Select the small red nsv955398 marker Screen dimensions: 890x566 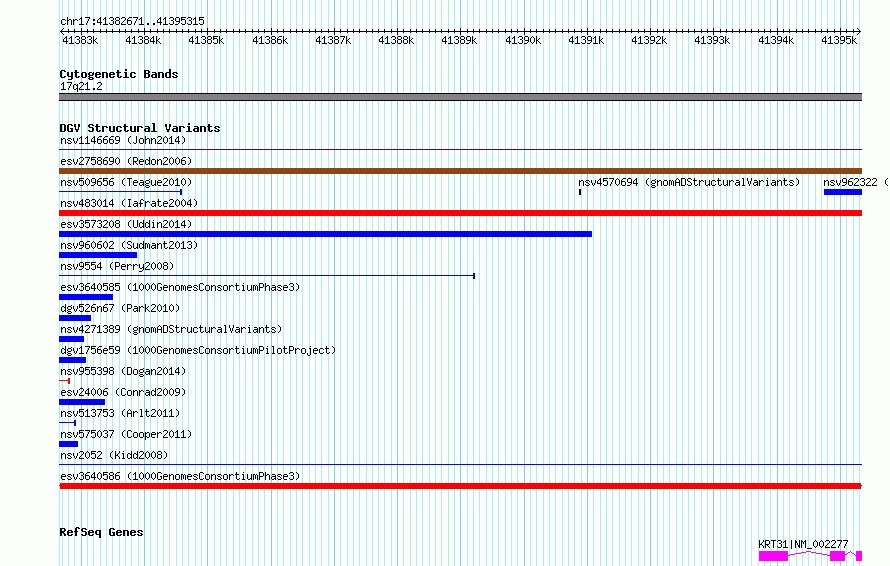click(x=64, y=381)
